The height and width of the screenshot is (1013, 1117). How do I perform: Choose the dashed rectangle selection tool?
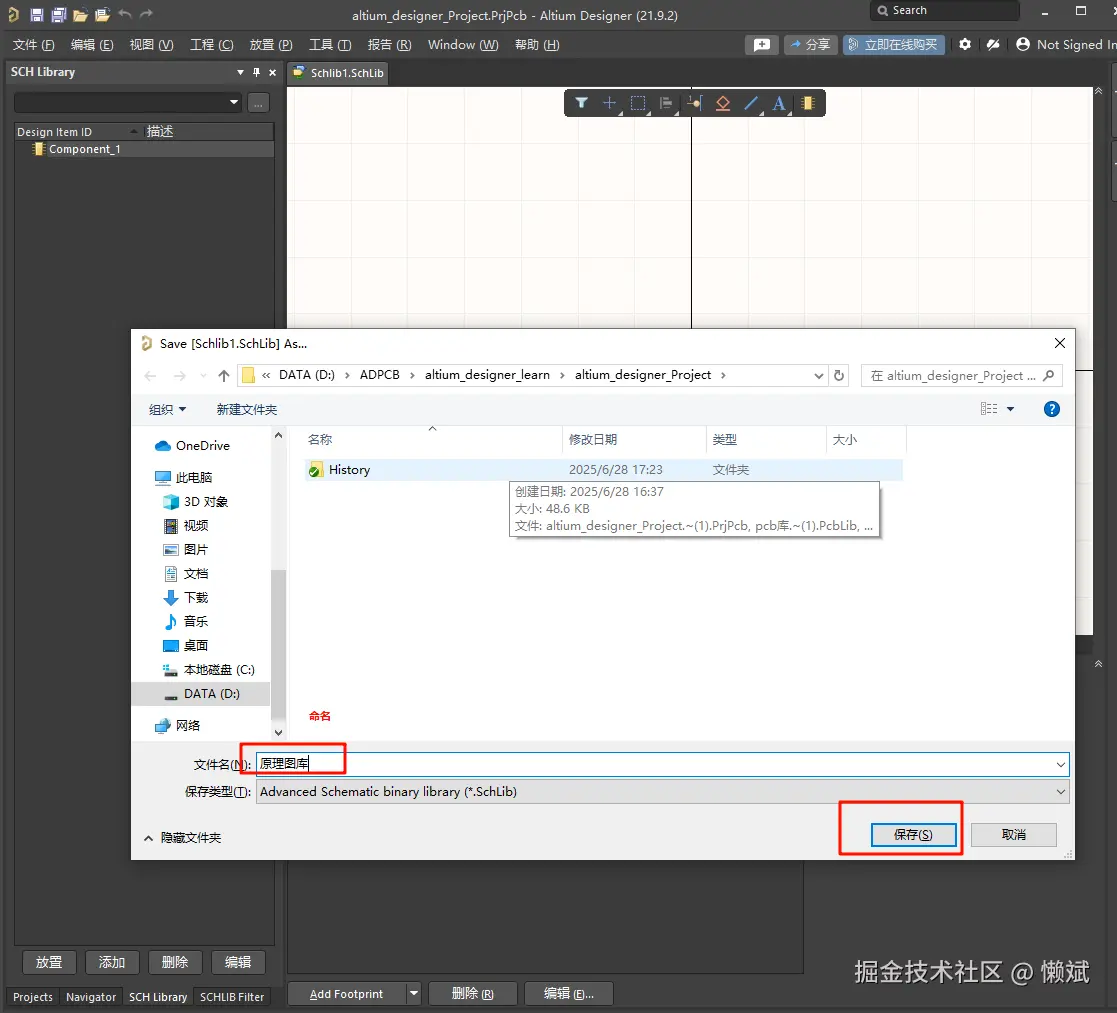click(x=638, y=103)
